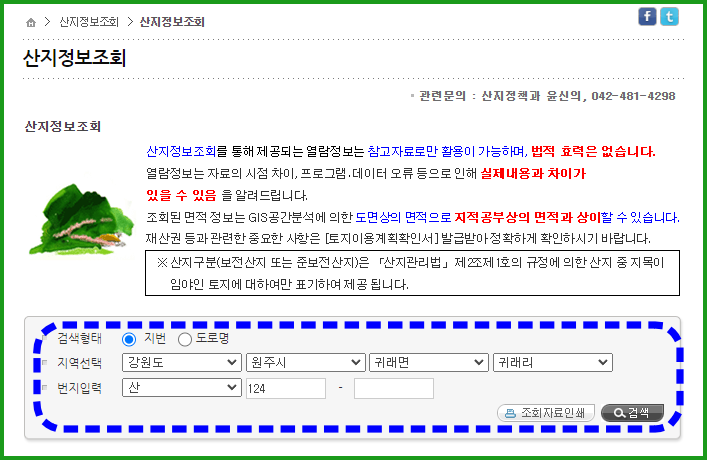Click the blue 산지정보조회 text in notice
The image size is (707, 460).
181,152
